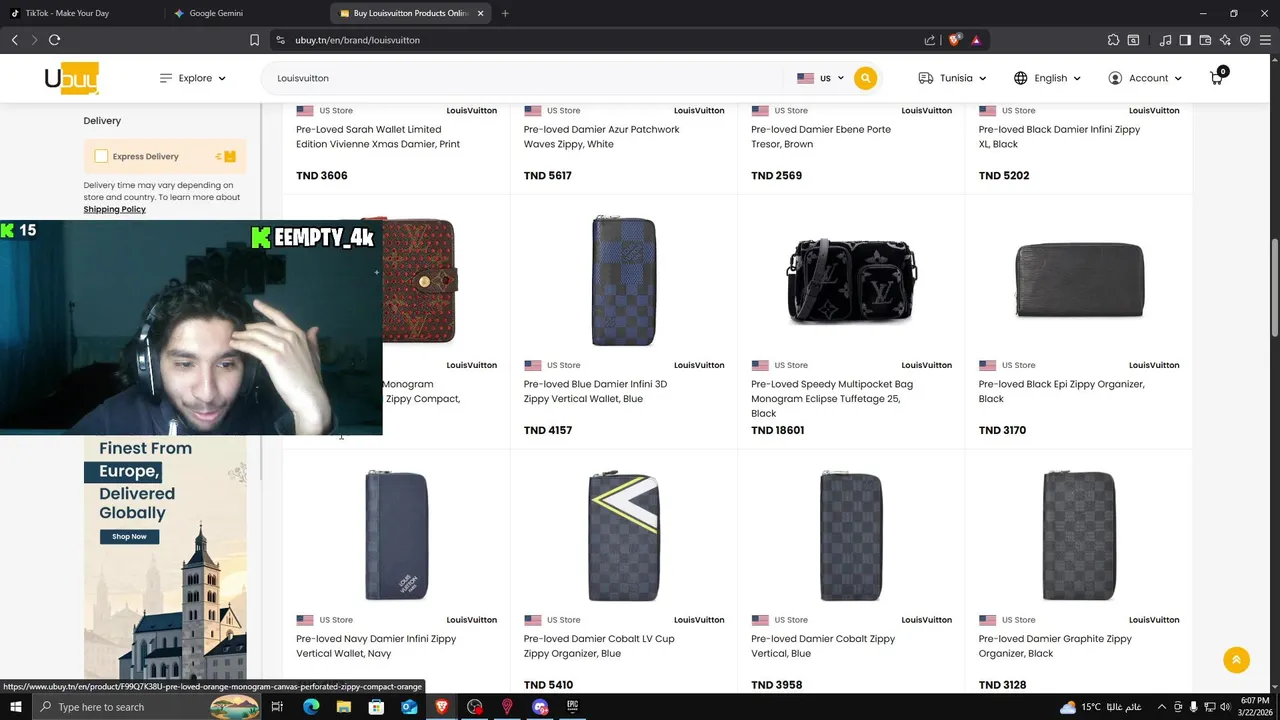Click the scroll-to-top arrow button
This screenshot has height=720, width=1280.
1236,660
